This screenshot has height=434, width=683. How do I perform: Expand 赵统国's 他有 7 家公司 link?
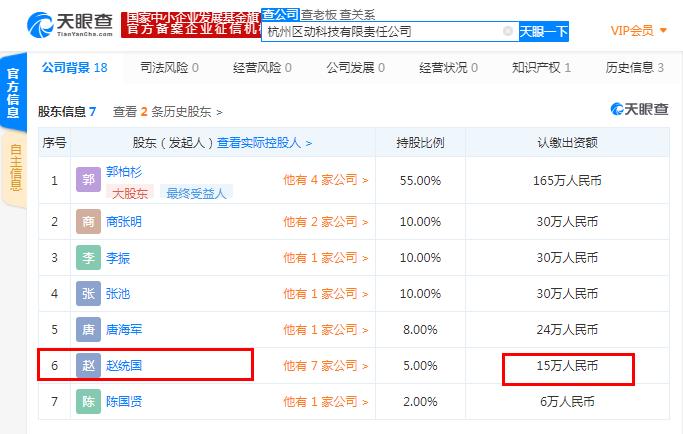[326, 365]
